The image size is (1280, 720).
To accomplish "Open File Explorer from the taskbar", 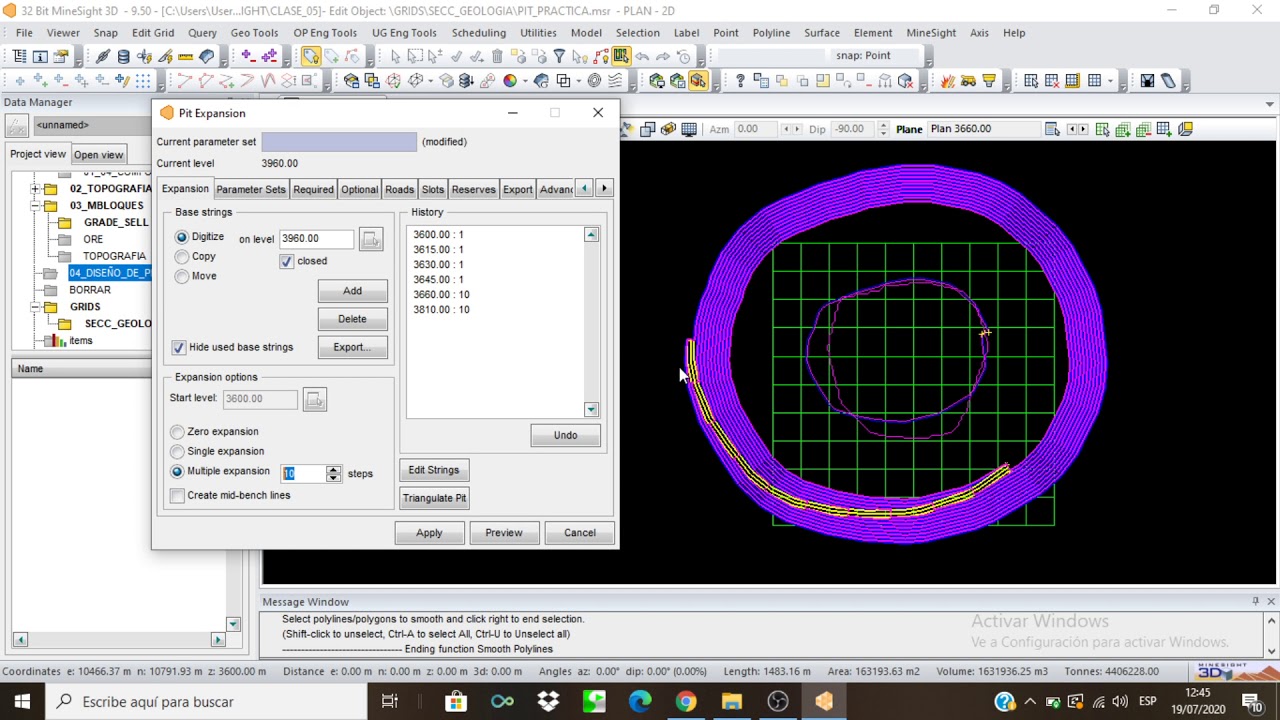I will point(731,701).
